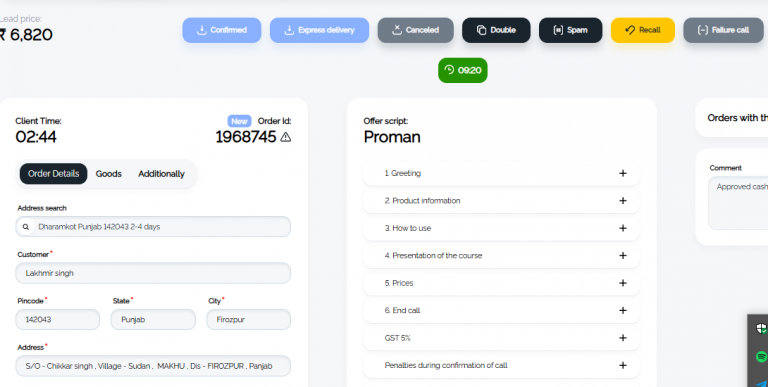Click the Address input field

(x=153, y=366)
